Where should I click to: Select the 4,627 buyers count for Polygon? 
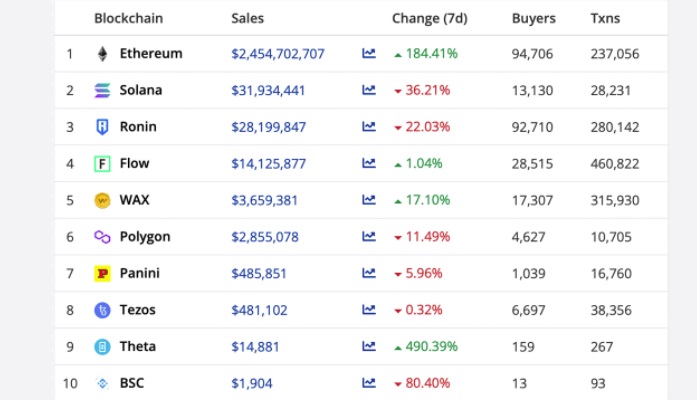pos(529,237)
